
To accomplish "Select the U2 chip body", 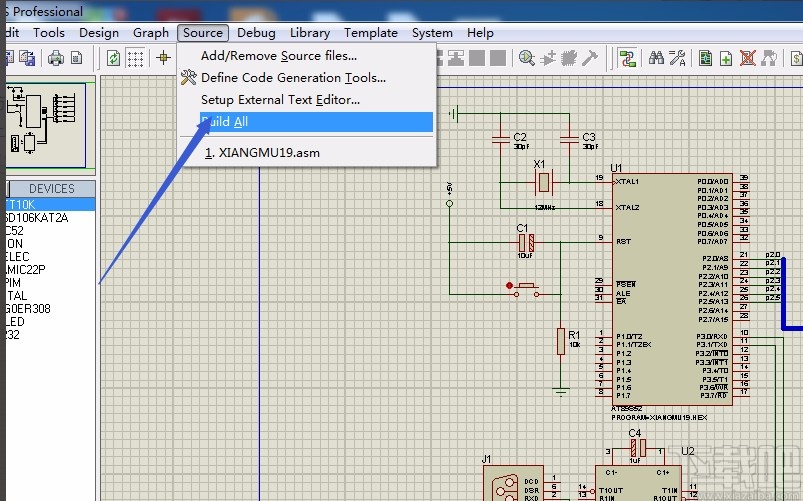I will tap(638, 483).
